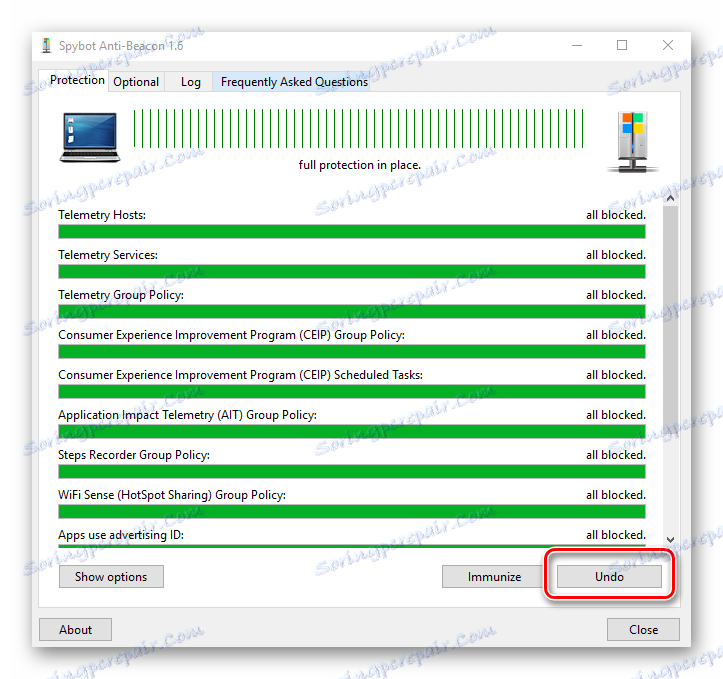Click the WiFi Sense Group Policy bar
This screenshot has height=679, width=723.
pyautogui.click(x=352, y=512)
